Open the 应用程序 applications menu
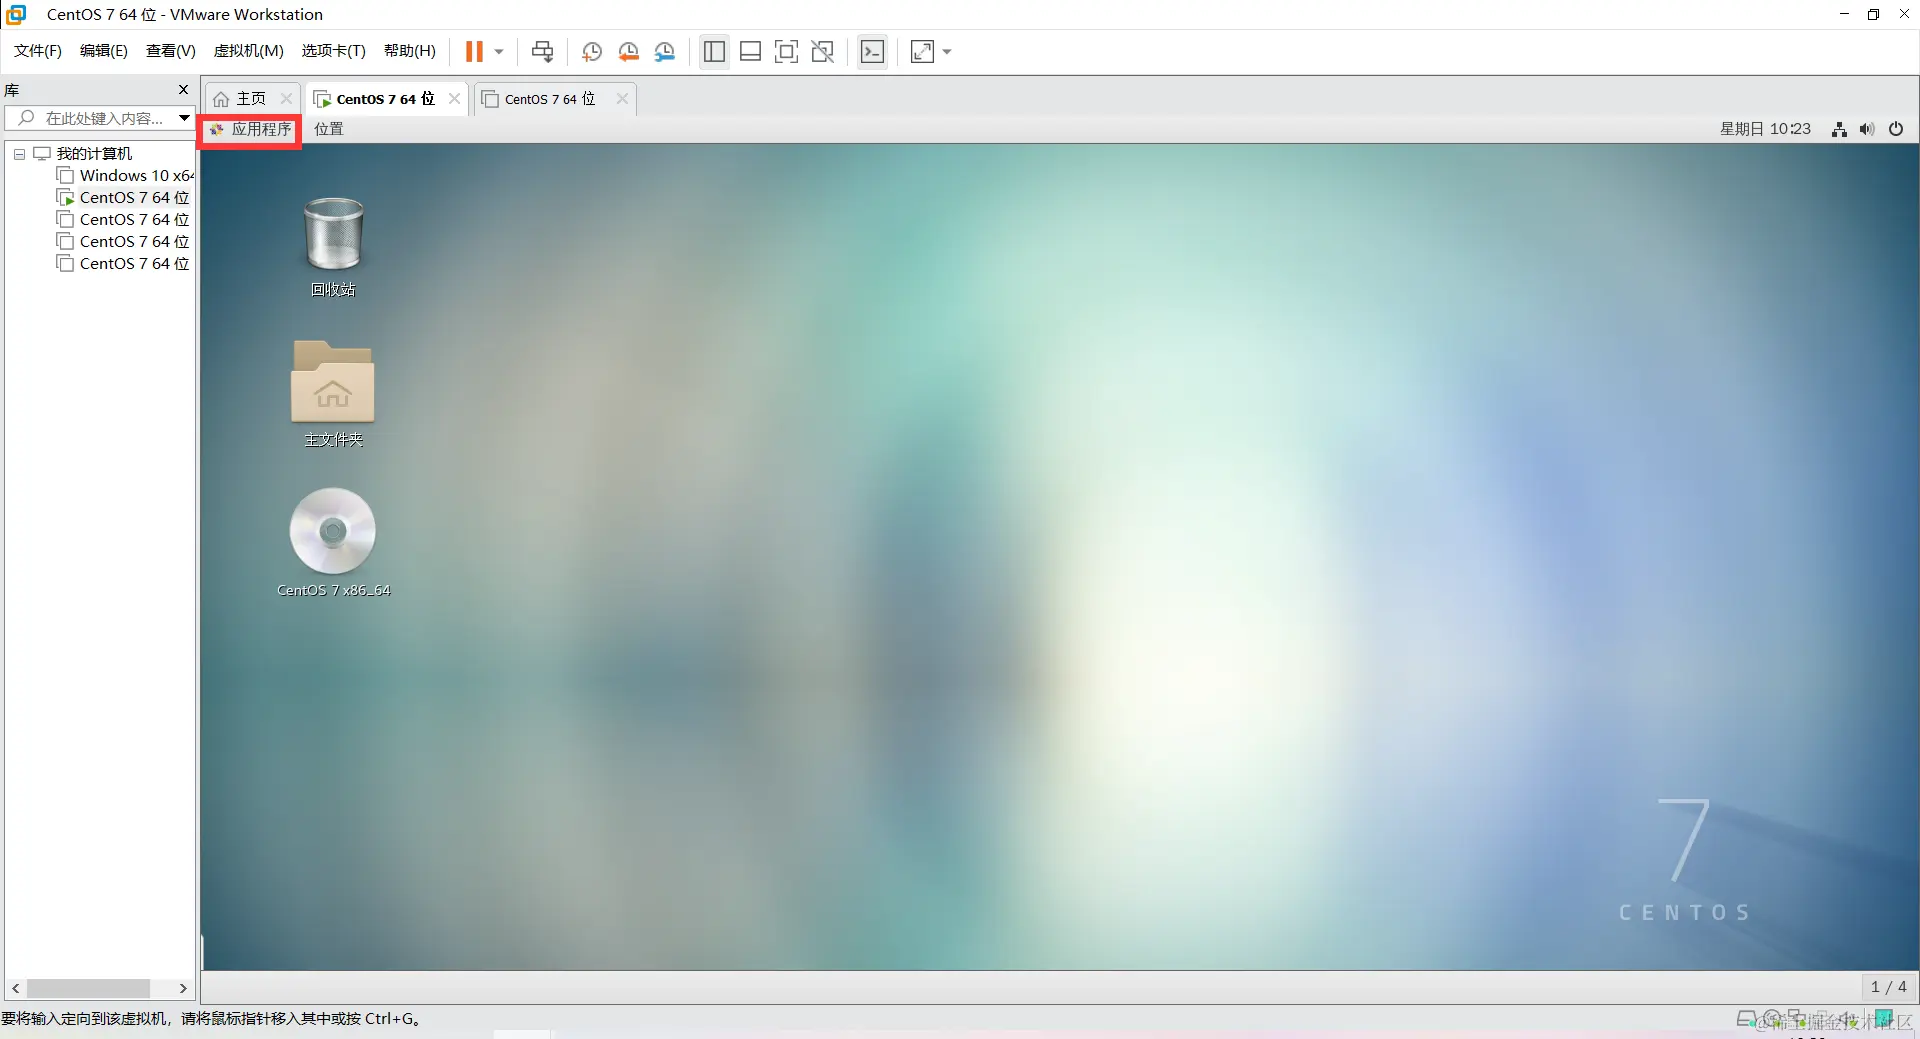Viewport: 1920px width, 1039px height. [250, 129]
